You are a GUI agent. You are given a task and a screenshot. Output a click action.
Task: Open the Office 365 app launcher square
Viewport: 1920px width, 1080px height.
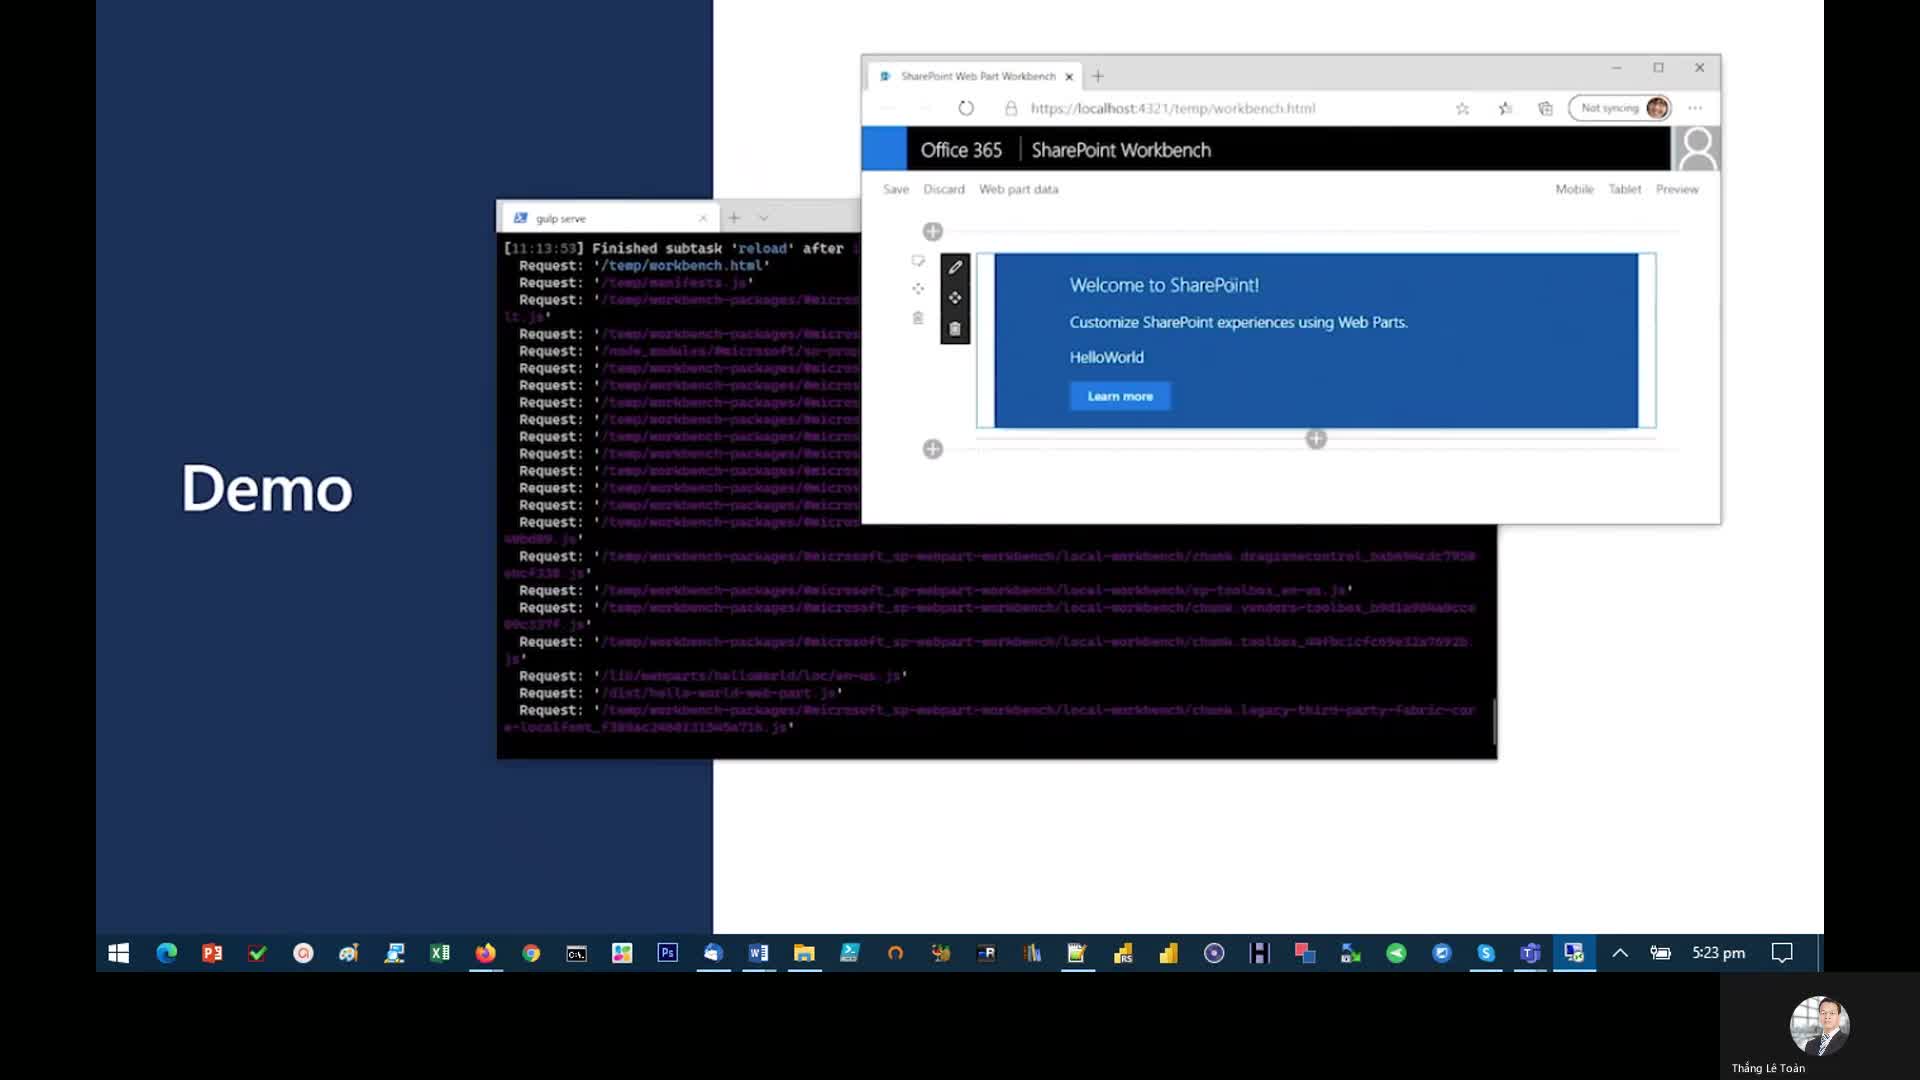pos(884,149)
